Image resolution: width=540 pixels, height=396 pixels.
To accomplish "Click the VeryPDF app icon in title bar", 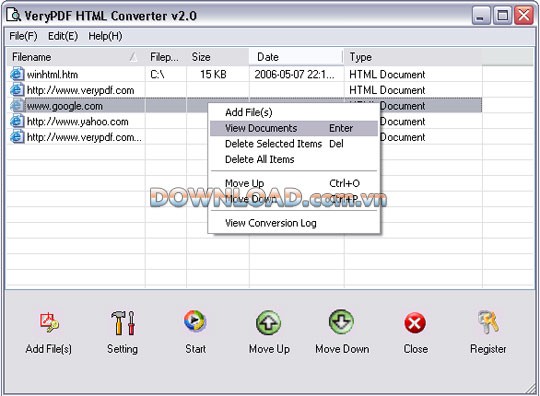I will coord(14,15).
